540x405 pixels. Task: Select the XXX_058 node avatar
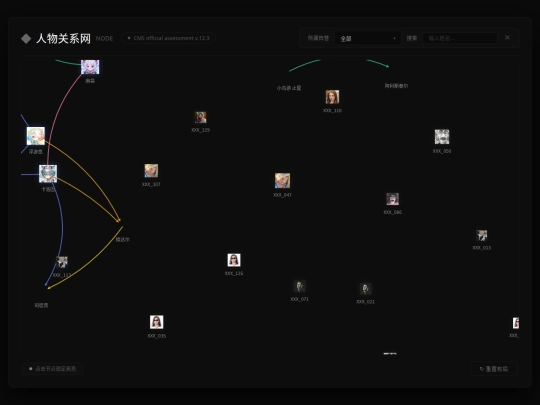[442, 137]
